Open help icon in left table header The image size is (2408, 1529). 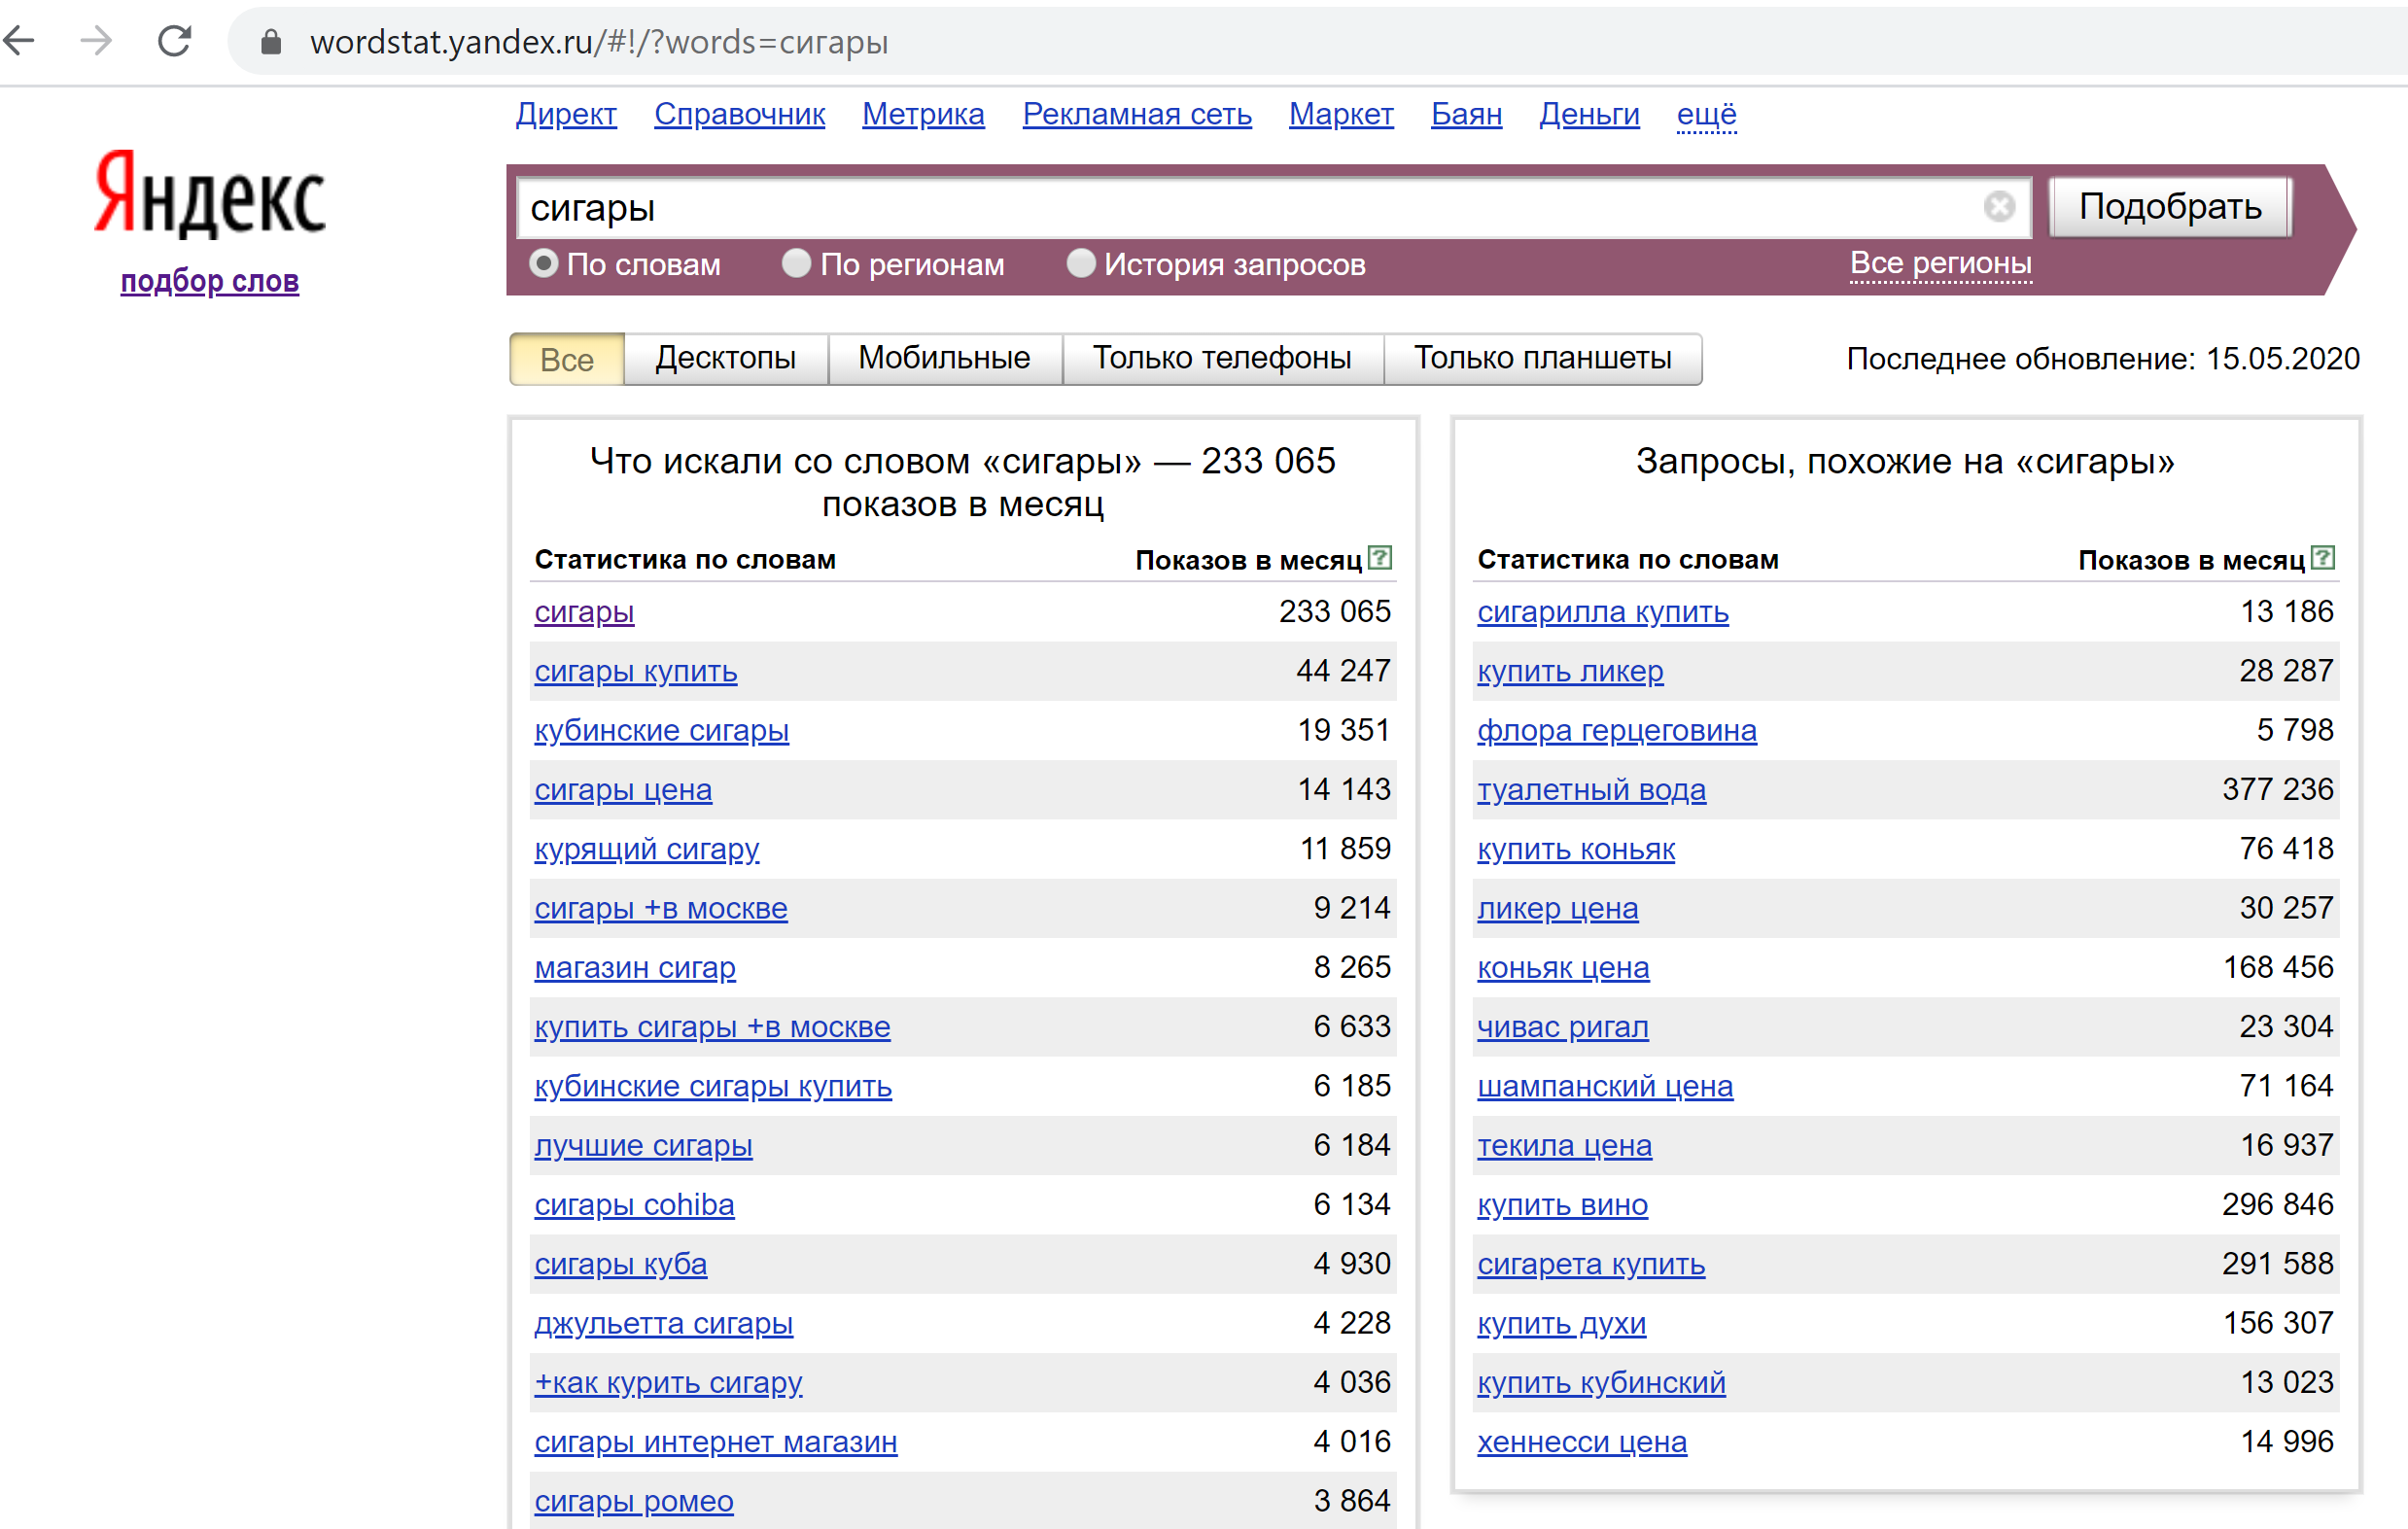(x=1380, y=558)
